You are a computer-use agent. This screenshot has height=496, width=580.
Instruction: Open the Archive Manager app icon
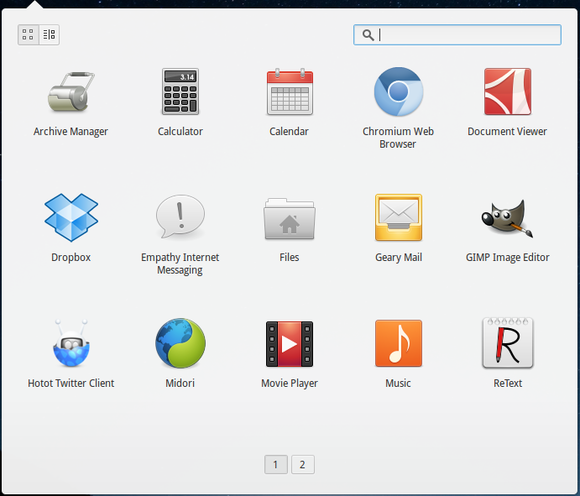(71, 91)
